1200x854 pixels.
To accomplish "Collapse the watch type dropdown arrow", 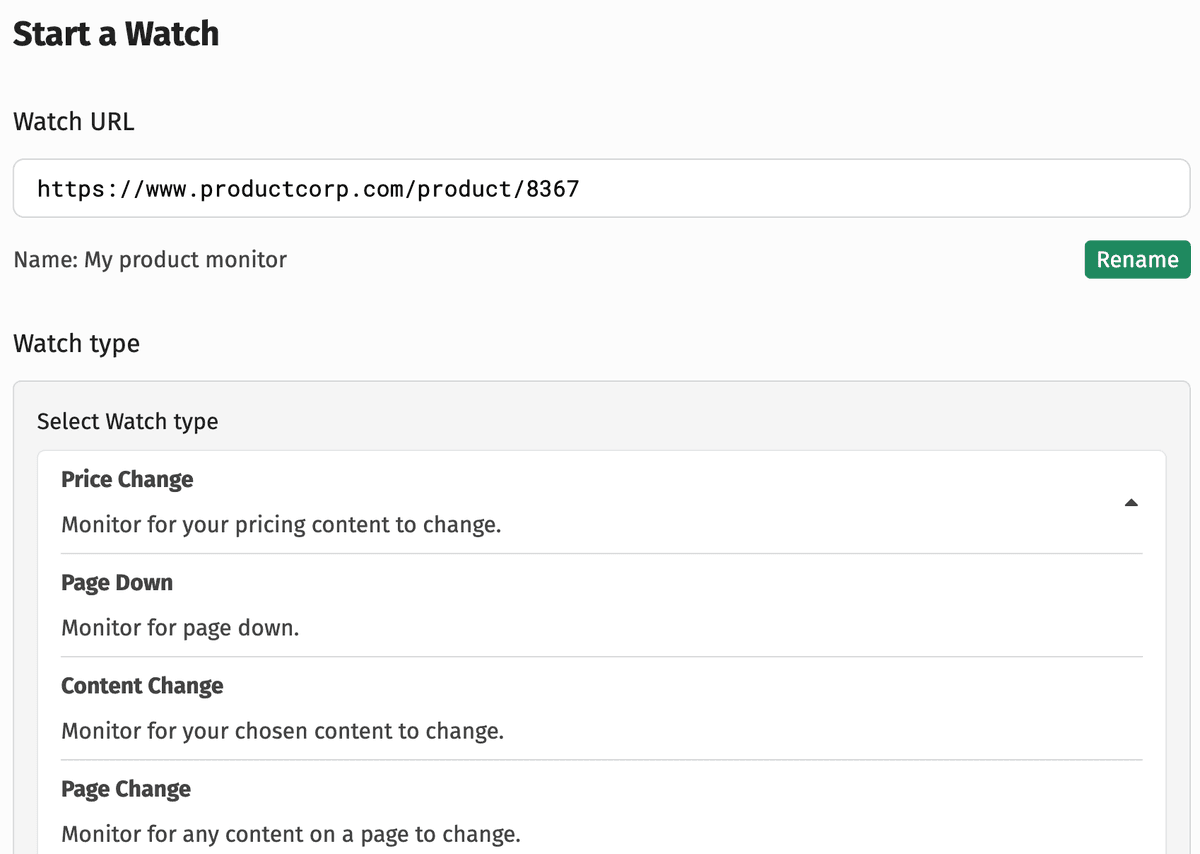I will [x=1131, y=503].
